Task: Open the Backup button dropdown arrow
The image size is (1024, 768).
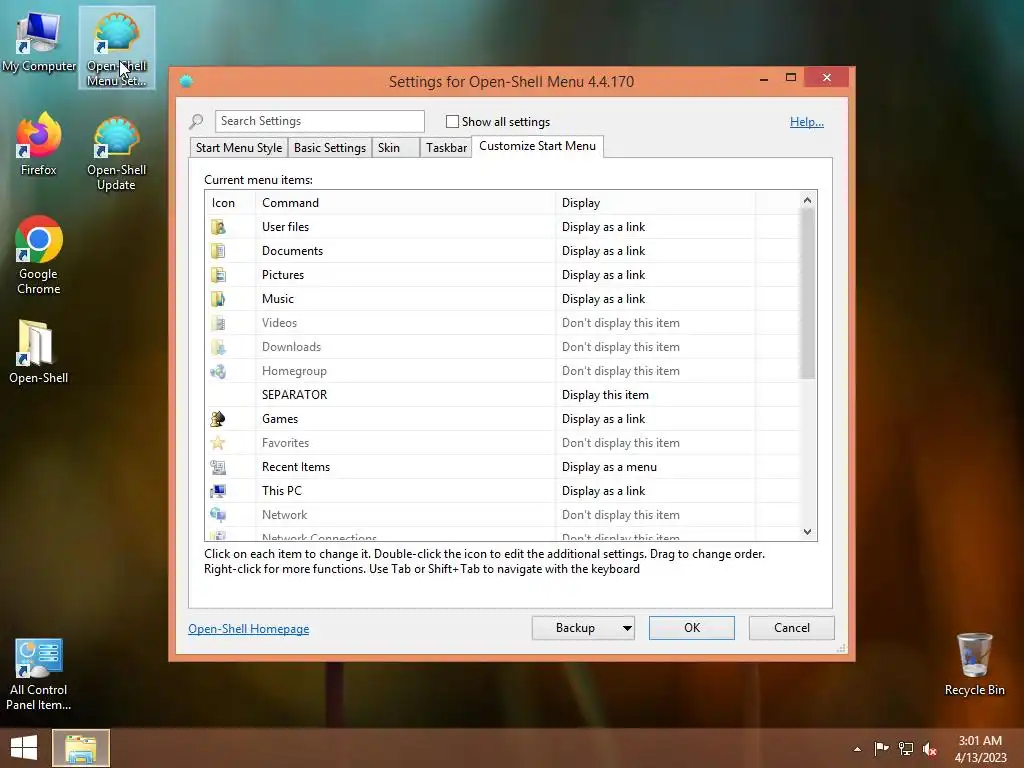Action: pyautogui.click(x=627, y=628)
